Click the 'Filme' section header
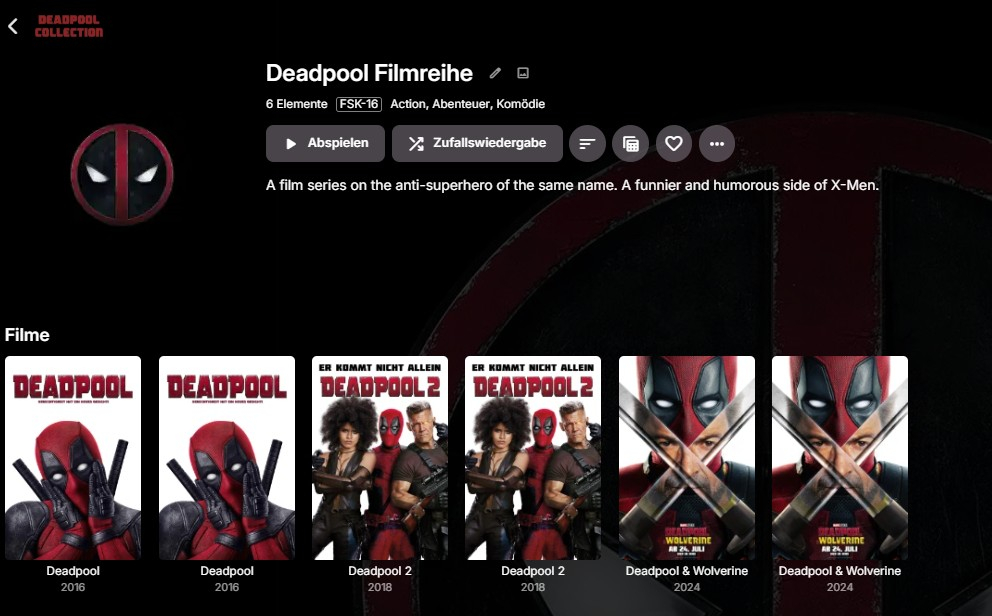The height and width of the screenshot is (616, 992). (27, 335)
